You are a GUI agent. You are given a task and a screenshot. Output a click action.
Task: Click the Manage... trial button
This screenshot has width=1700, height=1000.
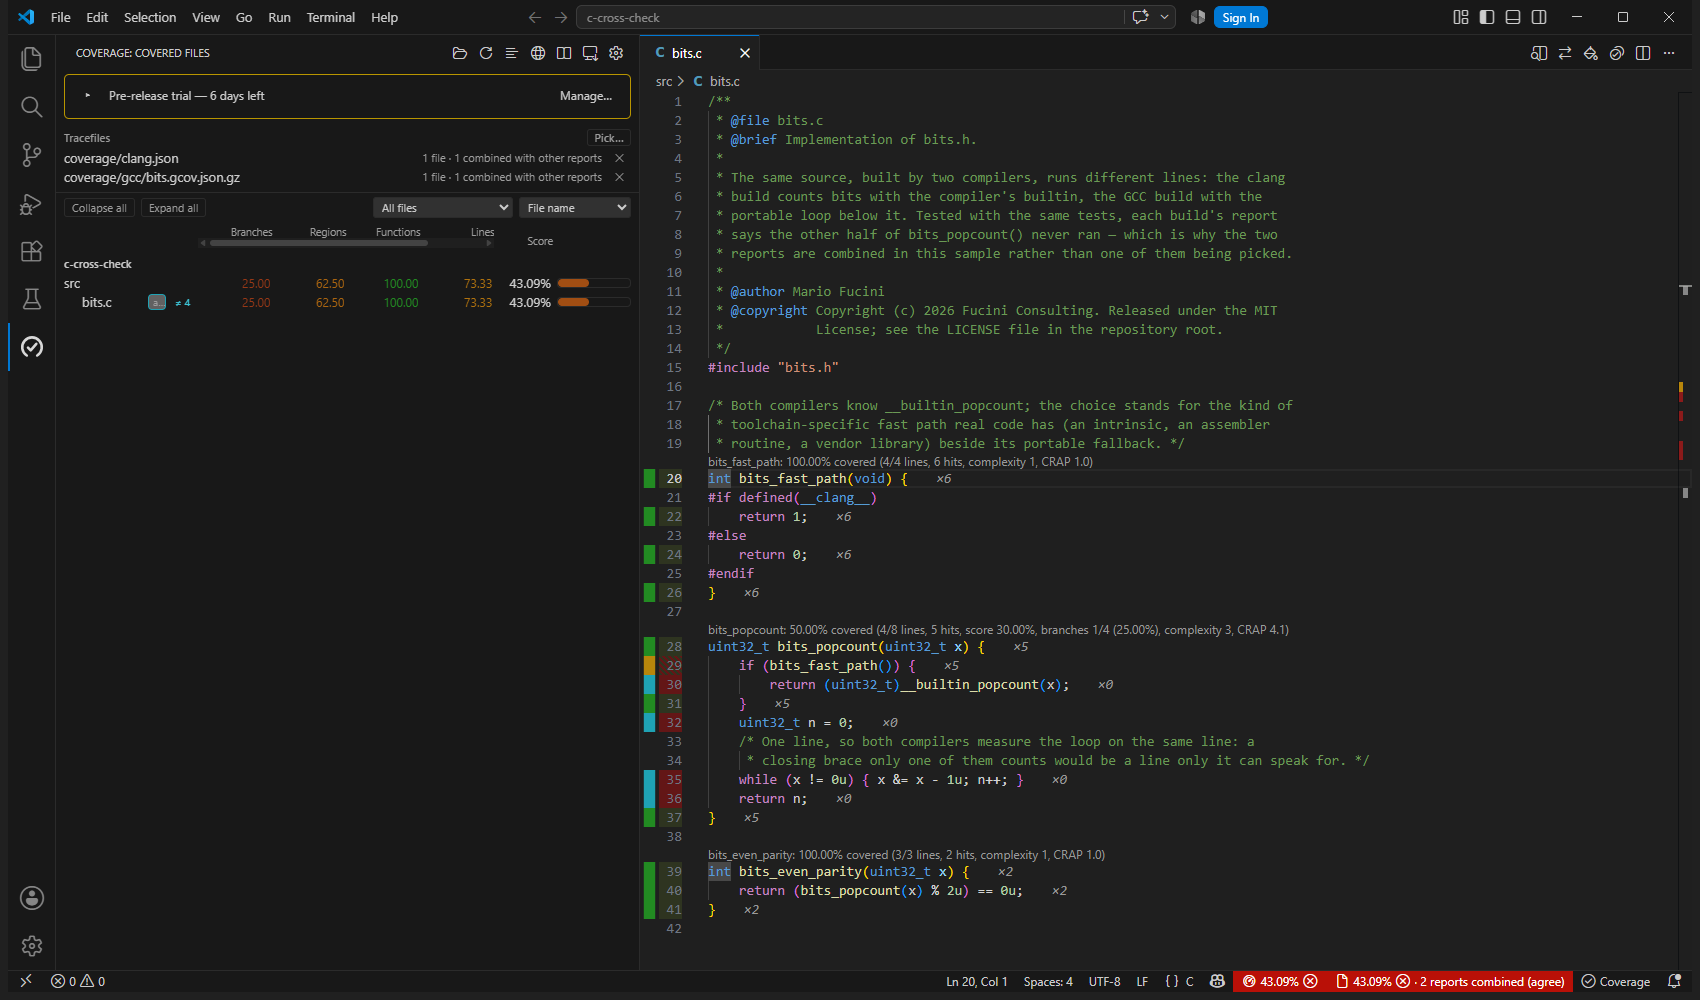586,96
